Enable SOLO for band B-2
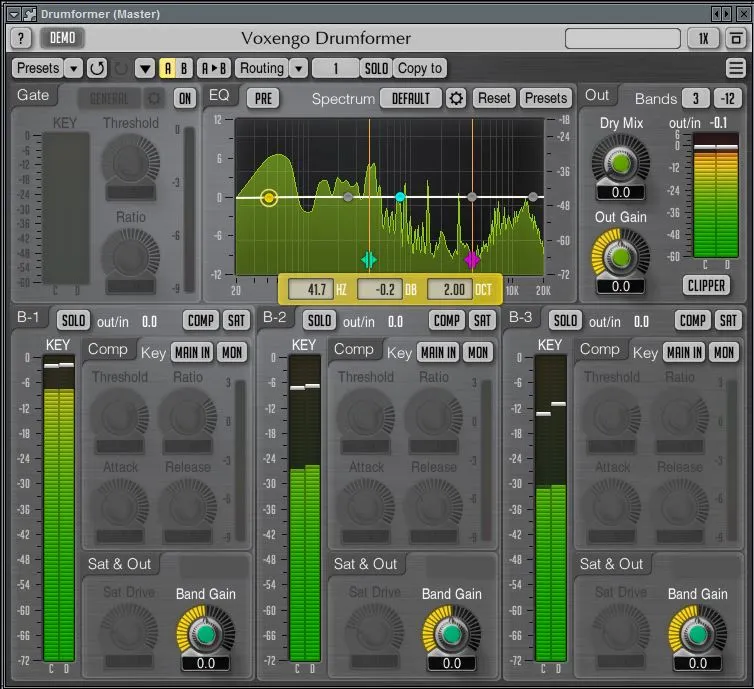Viewport: 754px width, 689px height. (x=319, y=321)
